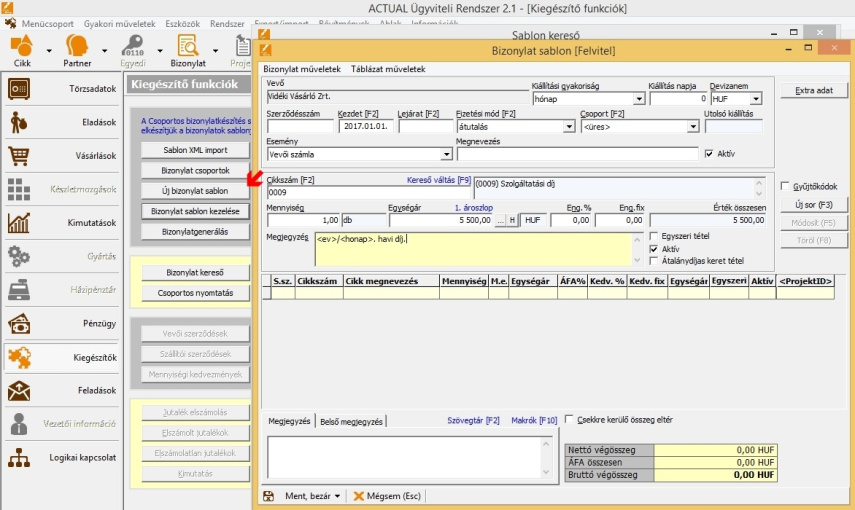855x510 pixels.
Task: Expand the Fizetési mód átutalás dropdown
Action: pos(569,127)
